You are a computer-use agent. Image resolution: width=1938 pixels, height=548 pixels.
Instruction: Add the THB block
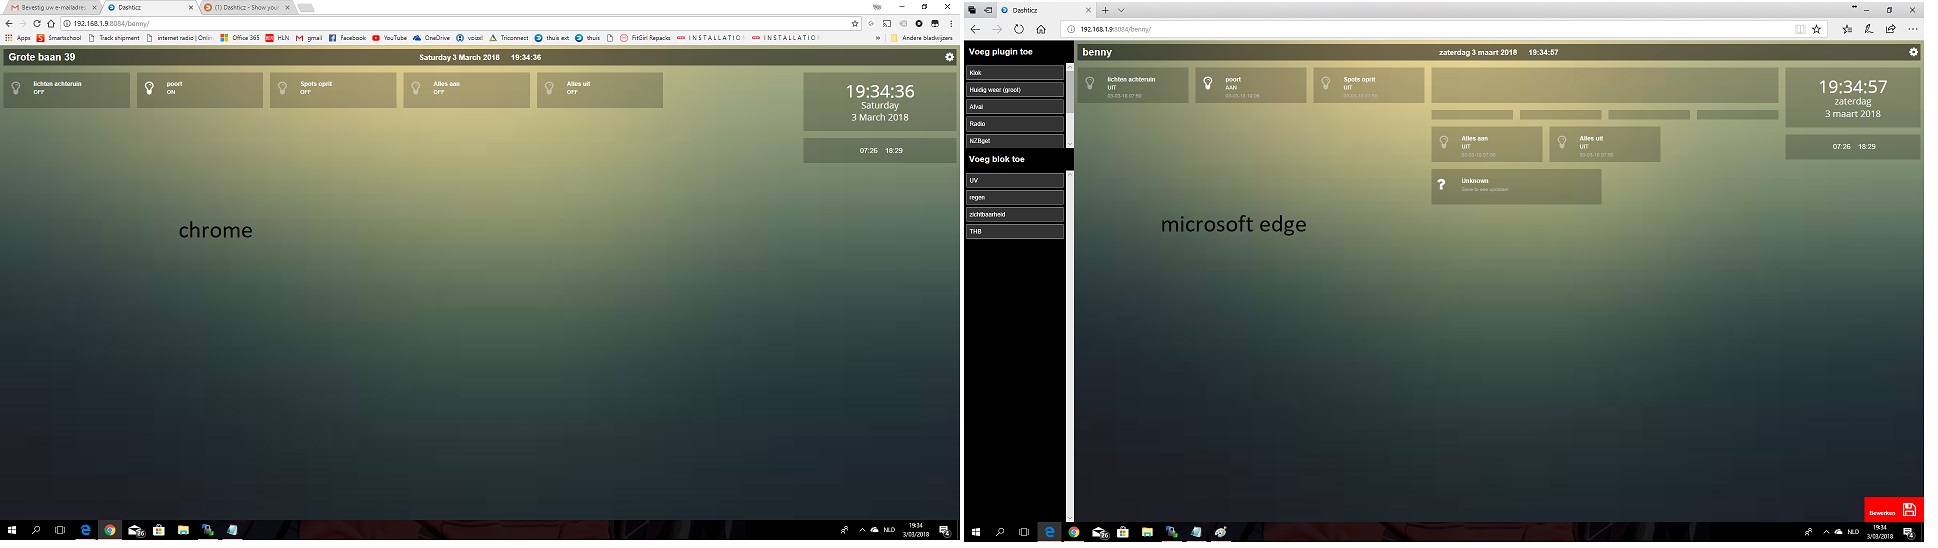tap(1014, 232)
